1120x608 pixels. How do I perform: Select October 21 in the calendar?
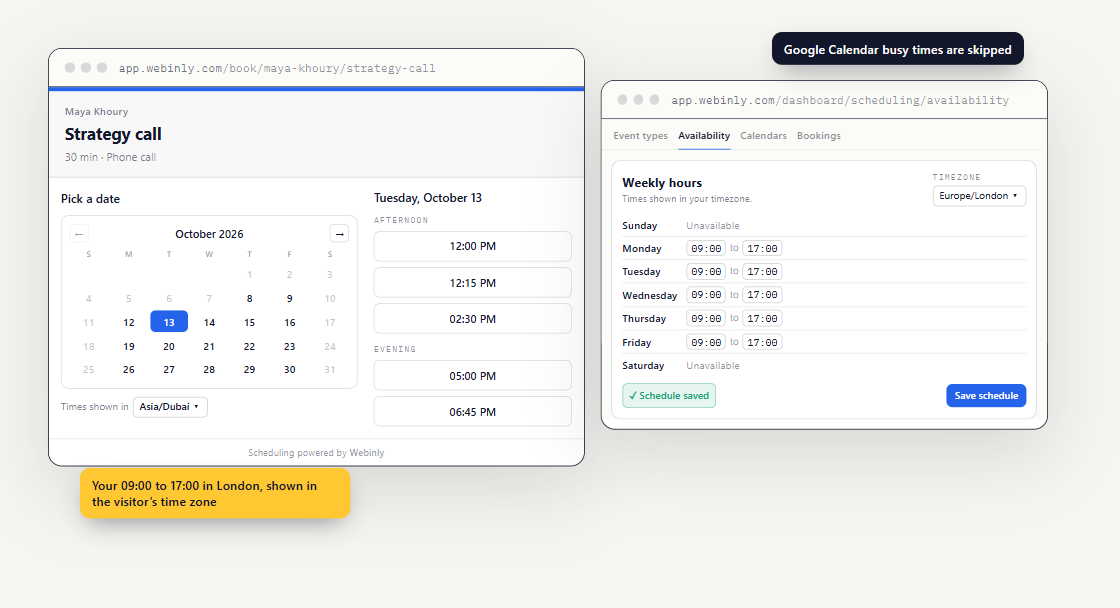(209, 347)
